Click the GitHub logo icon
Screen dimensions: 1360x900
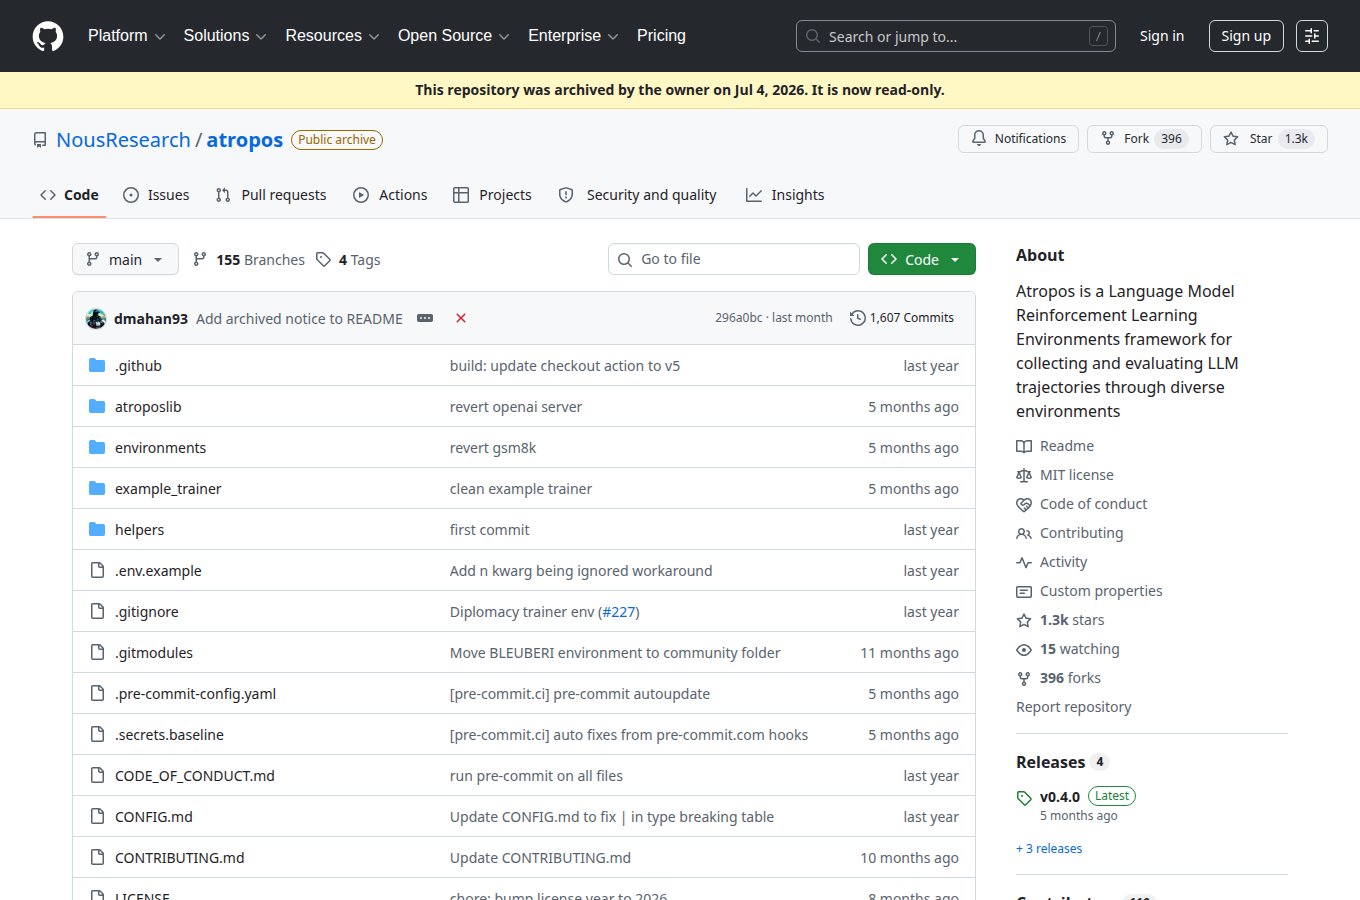pyautogui.click(x=48, y=36)
